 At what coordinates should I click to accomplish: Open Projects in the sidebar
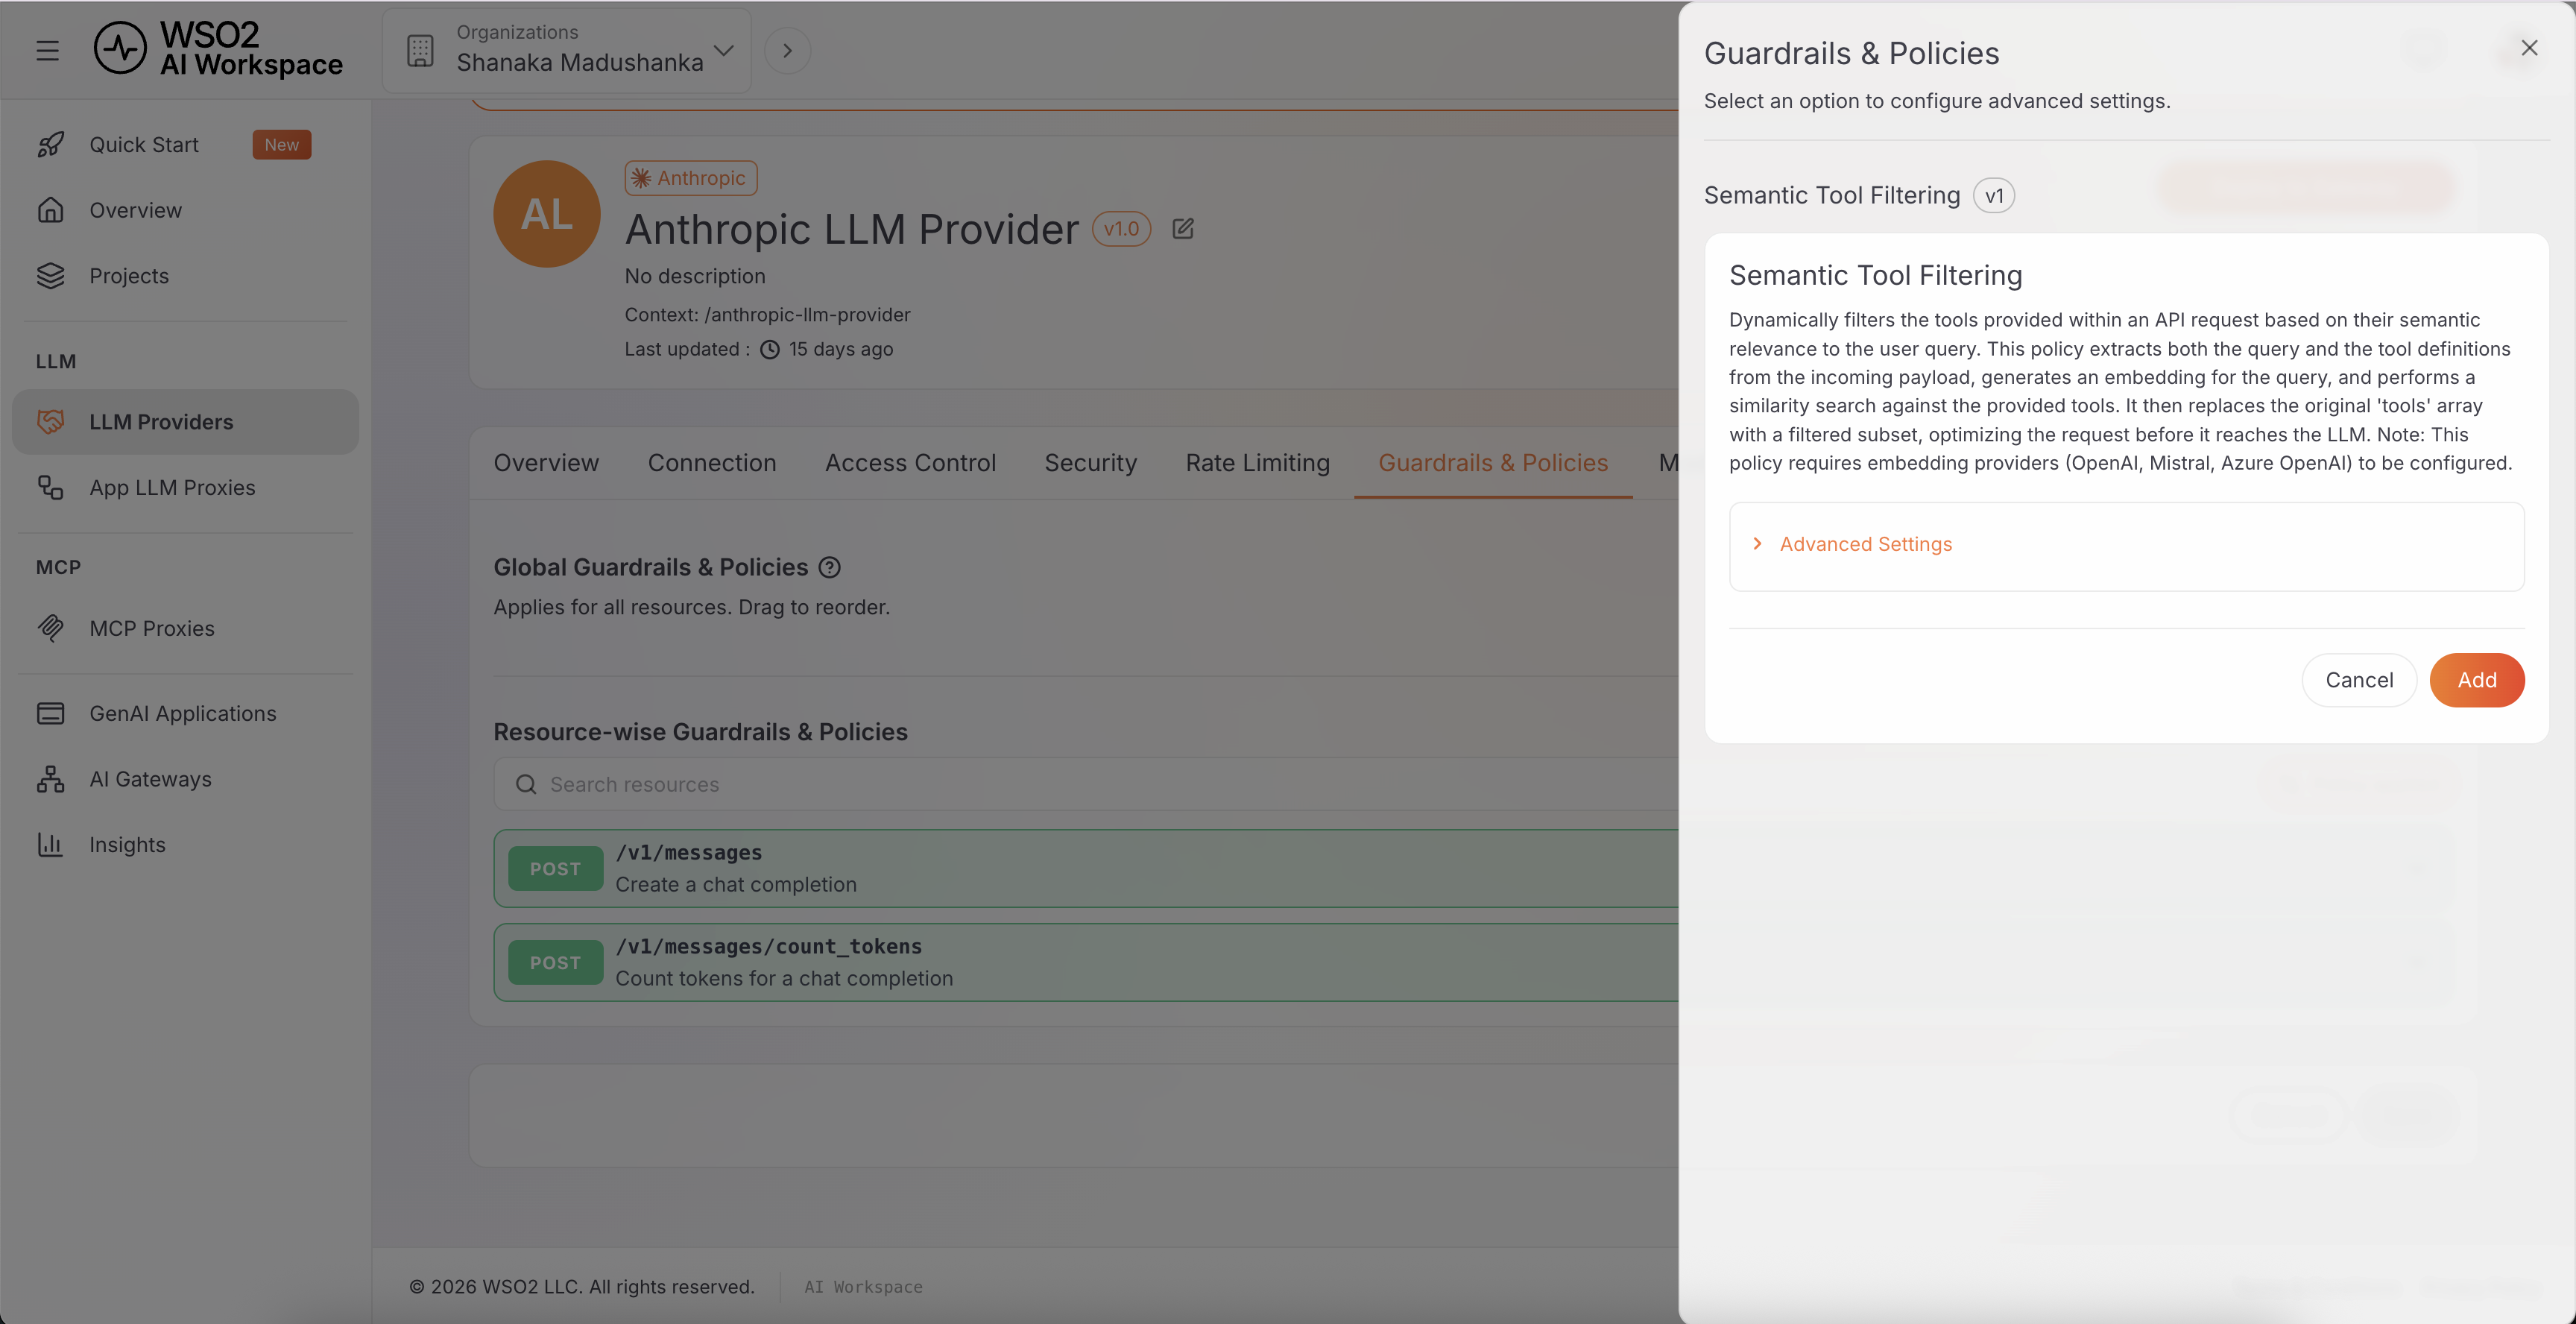(x=185, y=275)
